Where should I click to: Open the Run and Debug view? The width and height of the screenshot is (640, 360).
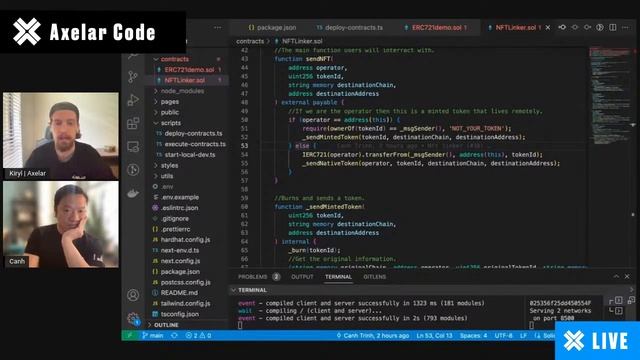pos(133,100)
